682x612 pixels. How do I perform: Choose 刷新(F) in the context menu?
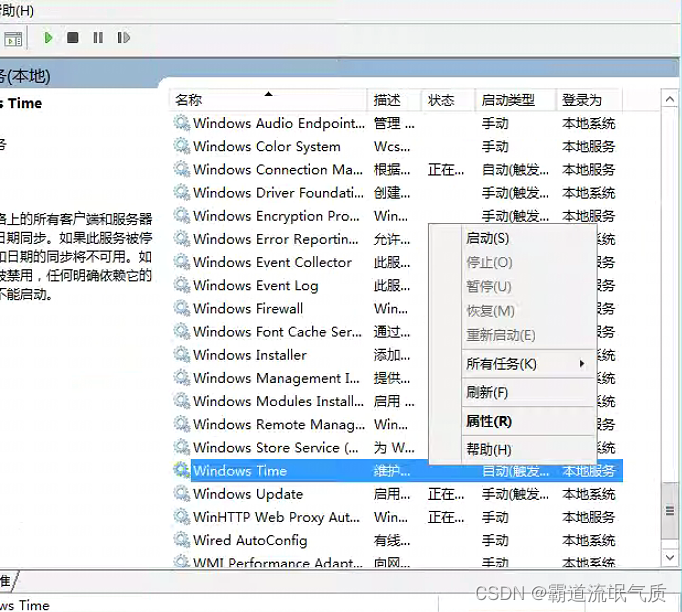point(528,392)
